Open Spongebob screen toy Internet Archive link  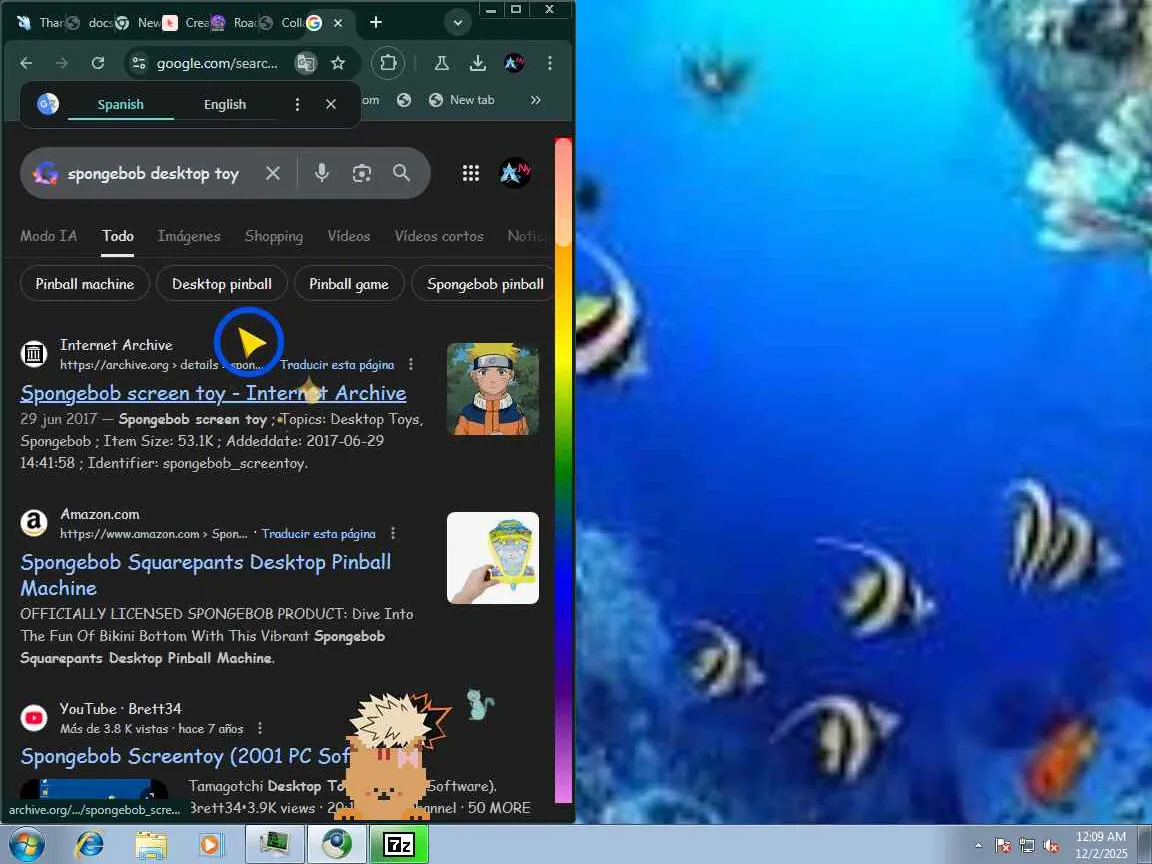tap(213, 393)
